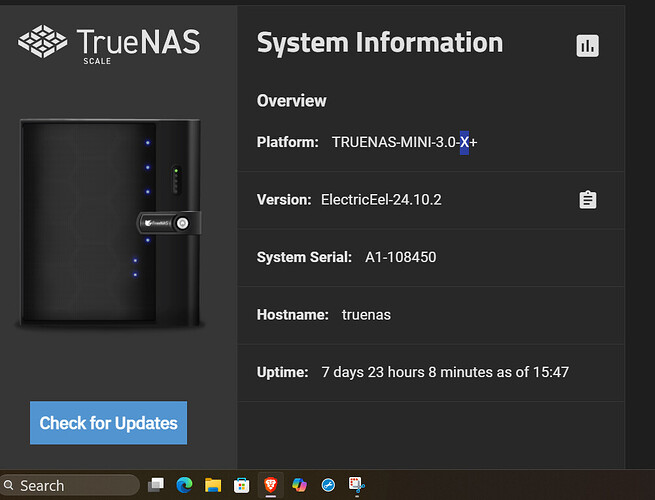Click Platform value TRUENAS-MINI-3.0-X+
Screen dimensions: 655x500
(404, 142)
